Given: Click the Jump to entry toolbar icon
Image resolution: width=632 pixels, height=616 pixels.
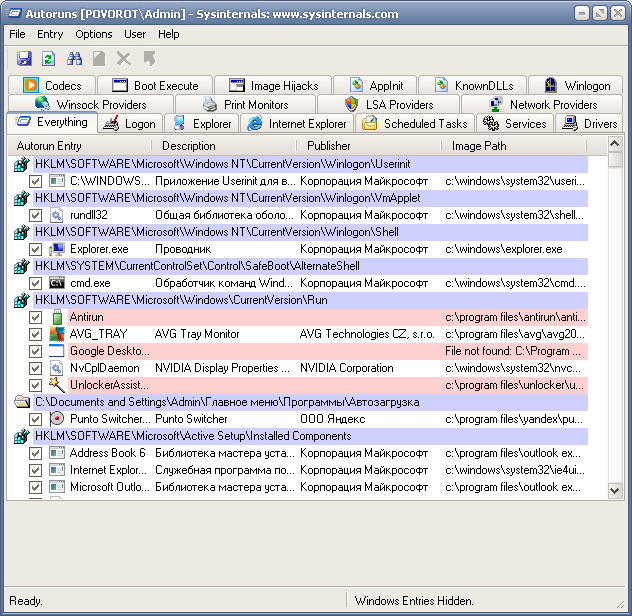Looking at the screenshot, I should (150, 59).
